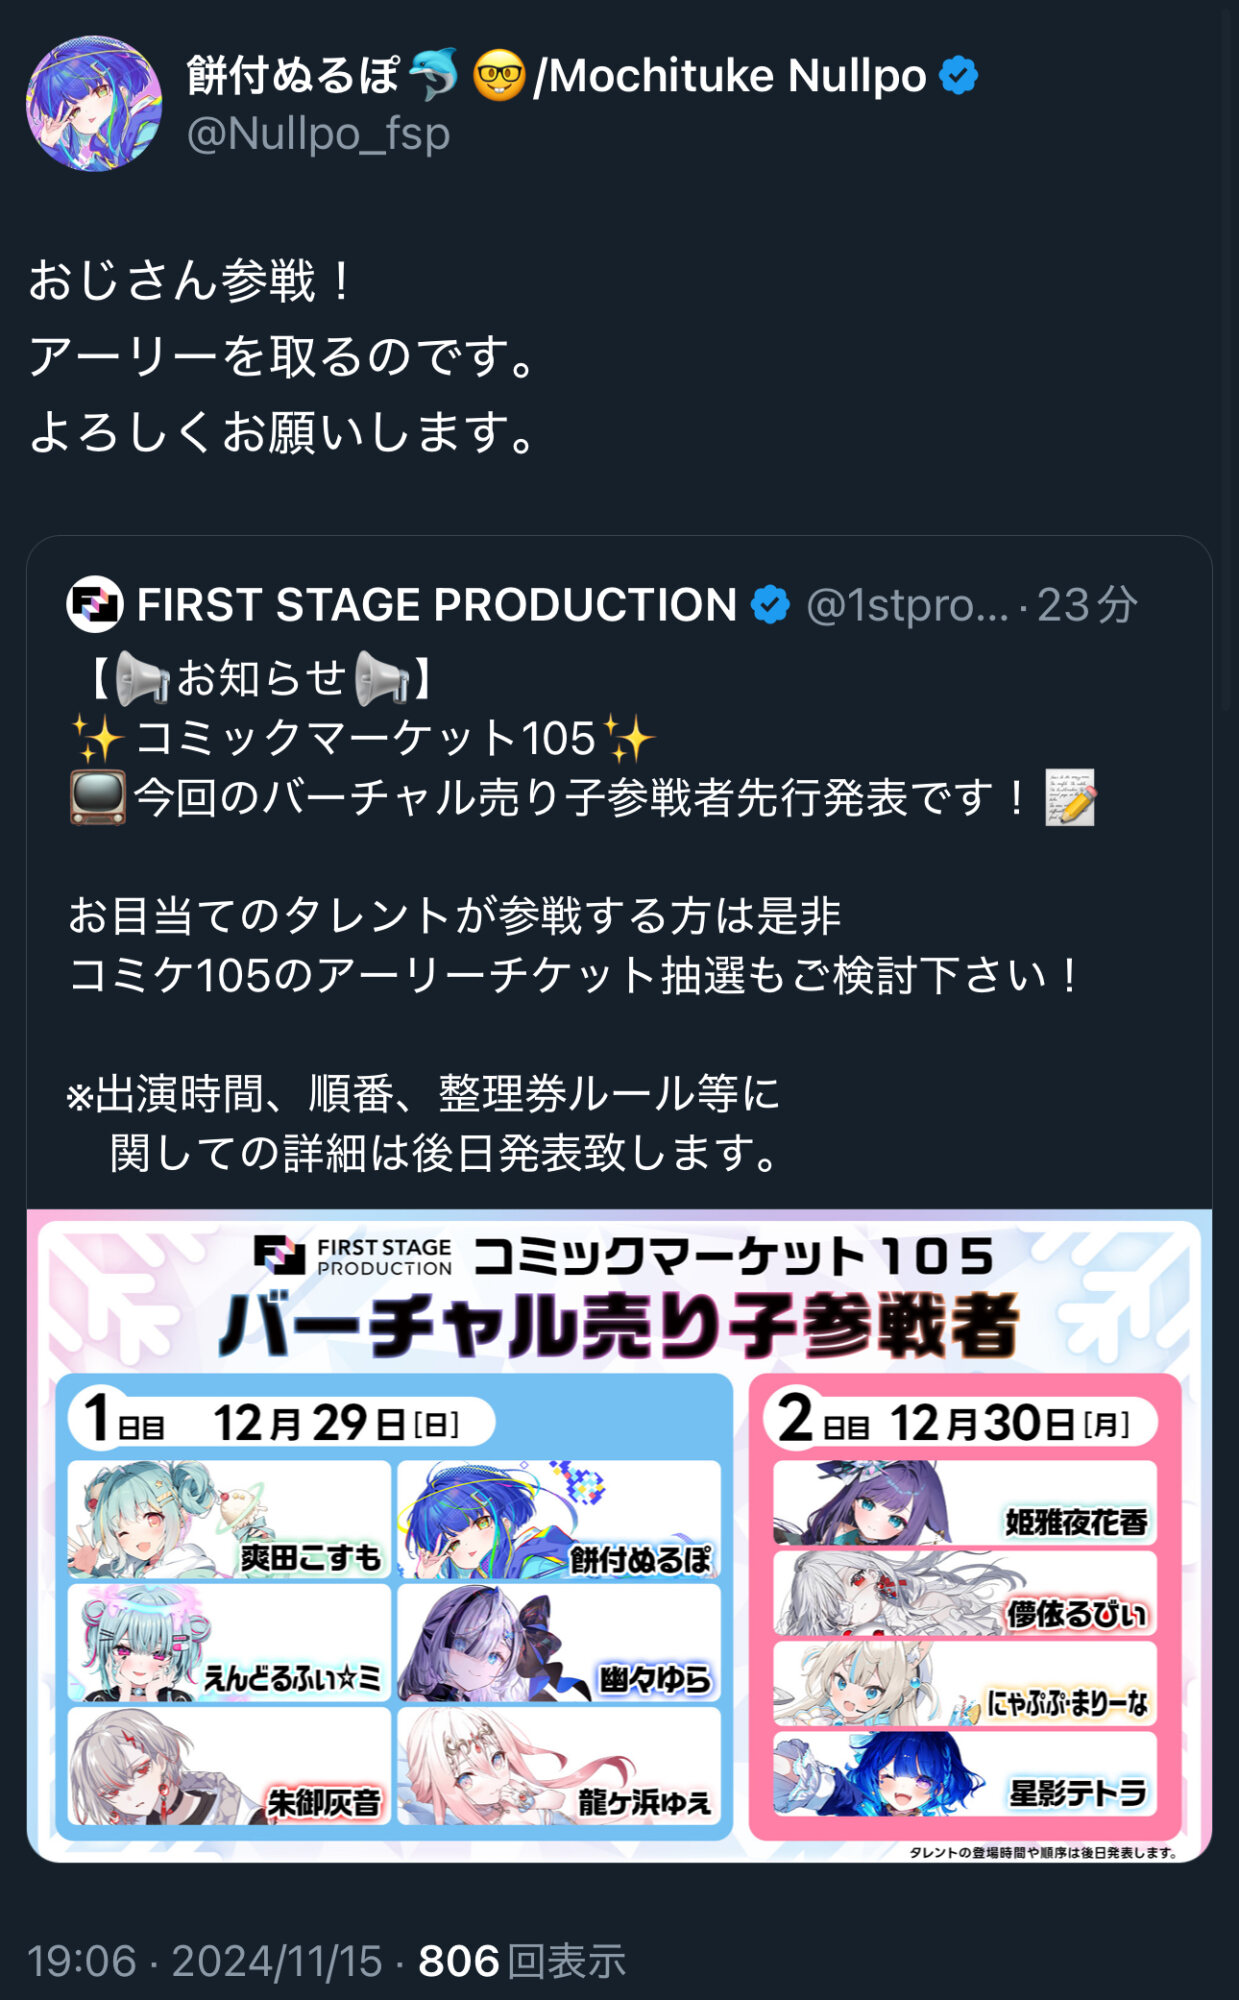This screenshot has height=2000, width=1239.
Task: Click the 2日目 12月30日 day header
Action: [961, 1421]
